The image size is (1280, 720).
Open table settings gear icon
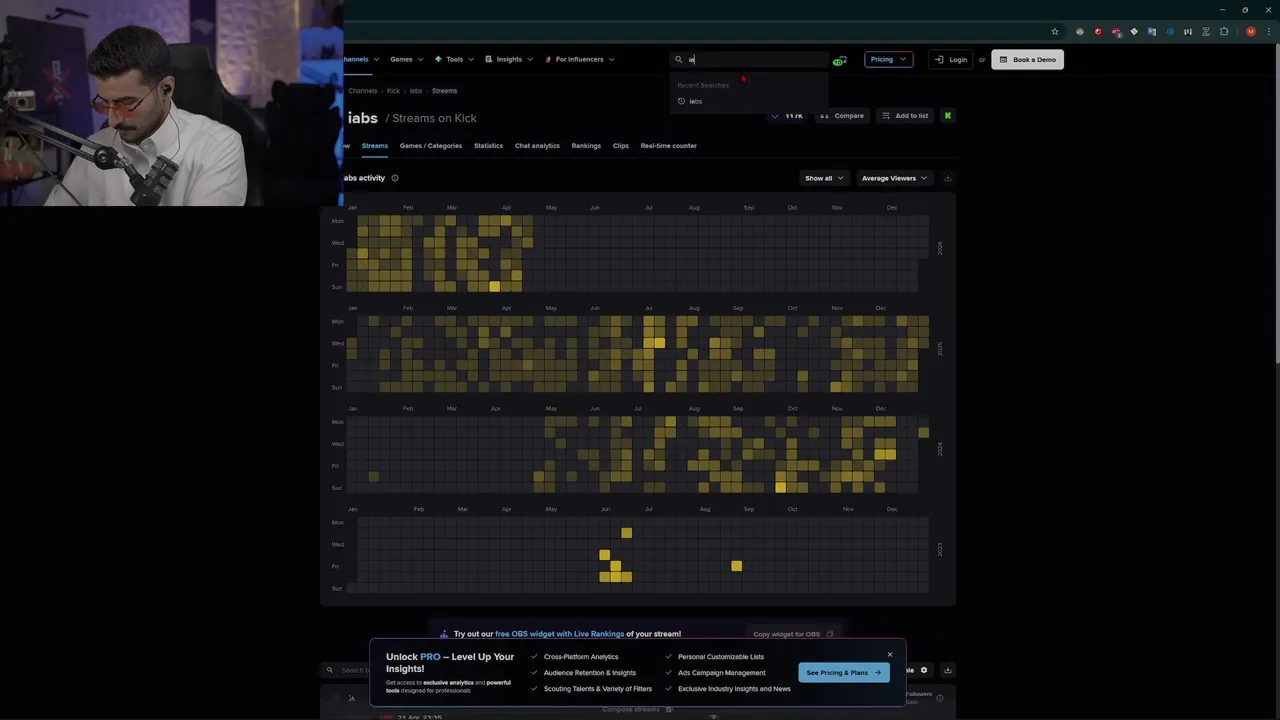pyautogui.click(x=924, y=670)
